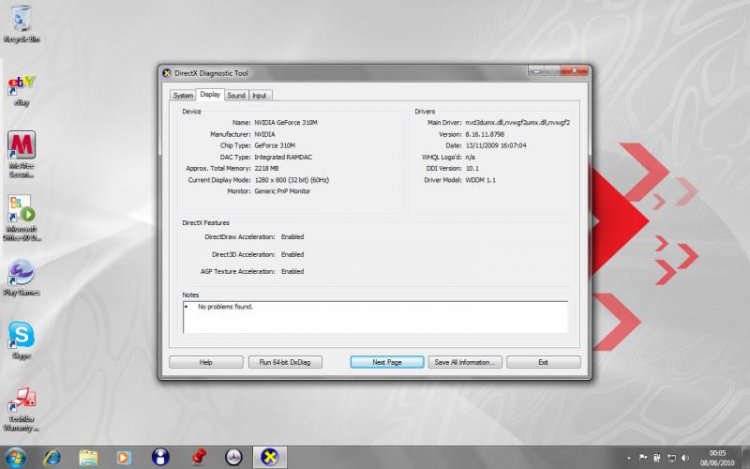Click the Help button
Image resolution: width=750 pixels, height=469 pixels.
(x=206, y=362)
